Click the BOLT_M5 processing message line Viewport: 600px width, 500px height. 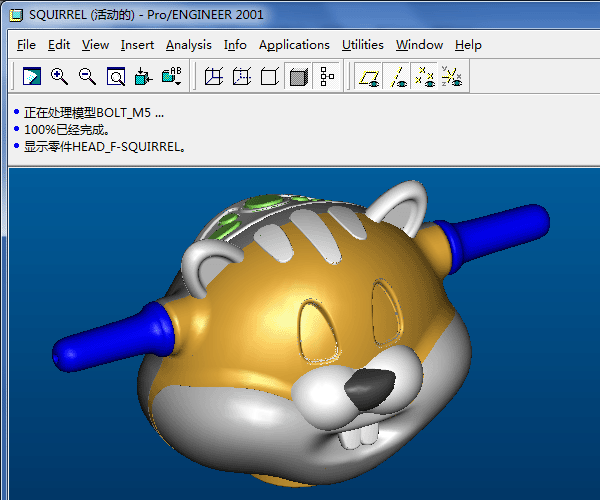94,113
